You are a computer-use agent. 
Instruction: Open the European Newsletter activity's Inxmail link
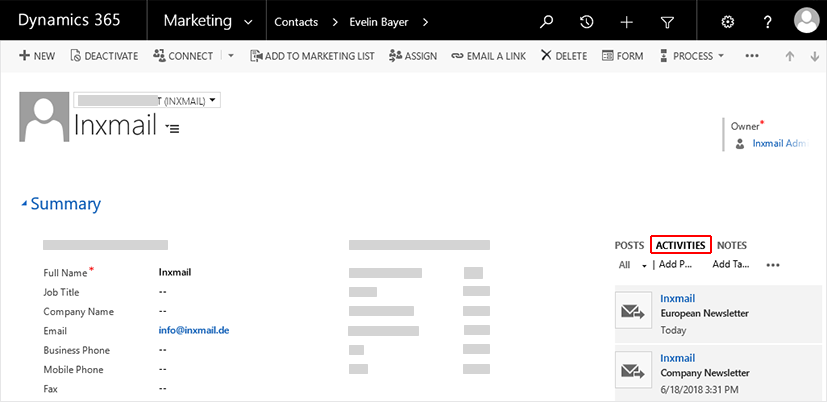point(677,298)
